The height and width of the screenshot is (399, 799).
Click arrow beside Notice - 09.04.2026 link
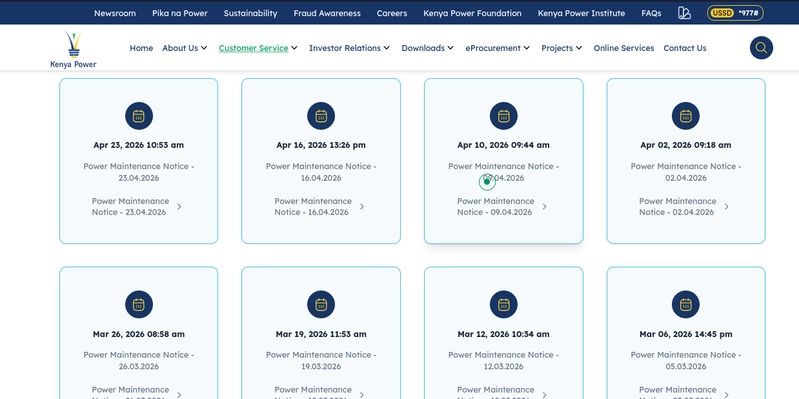(x=544, y=207)
